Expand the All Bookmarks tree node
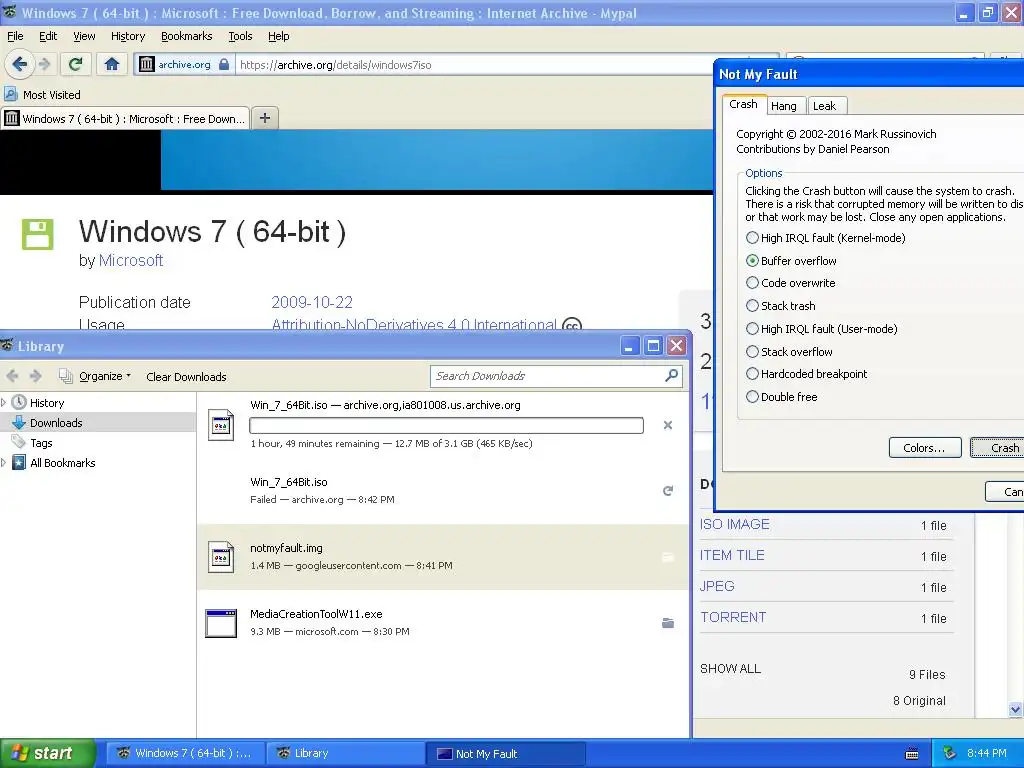Image resolution: width=1024 pixels, height=768 pixels. (x=4, y=462)
